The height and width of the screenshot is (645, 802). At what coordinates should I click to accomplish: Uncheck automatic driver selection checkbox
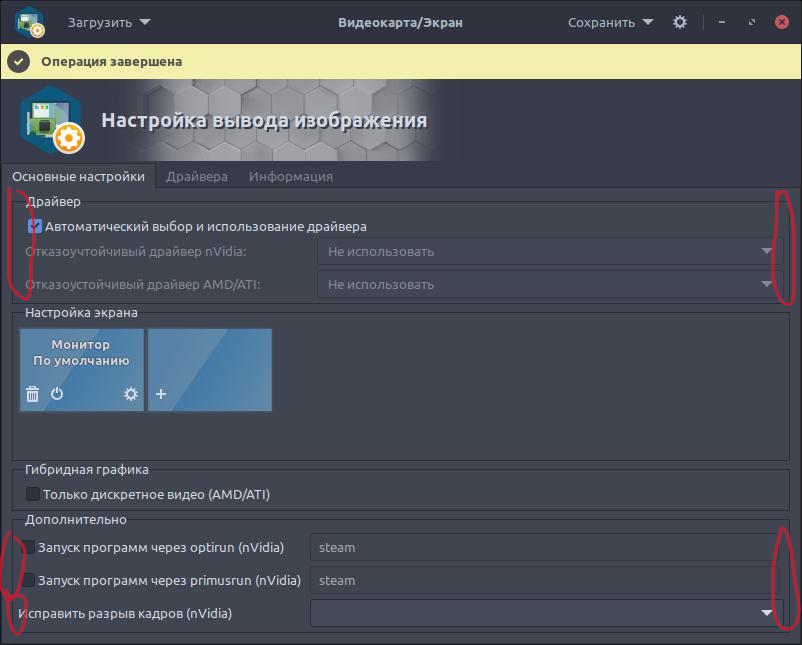(35, 227)
